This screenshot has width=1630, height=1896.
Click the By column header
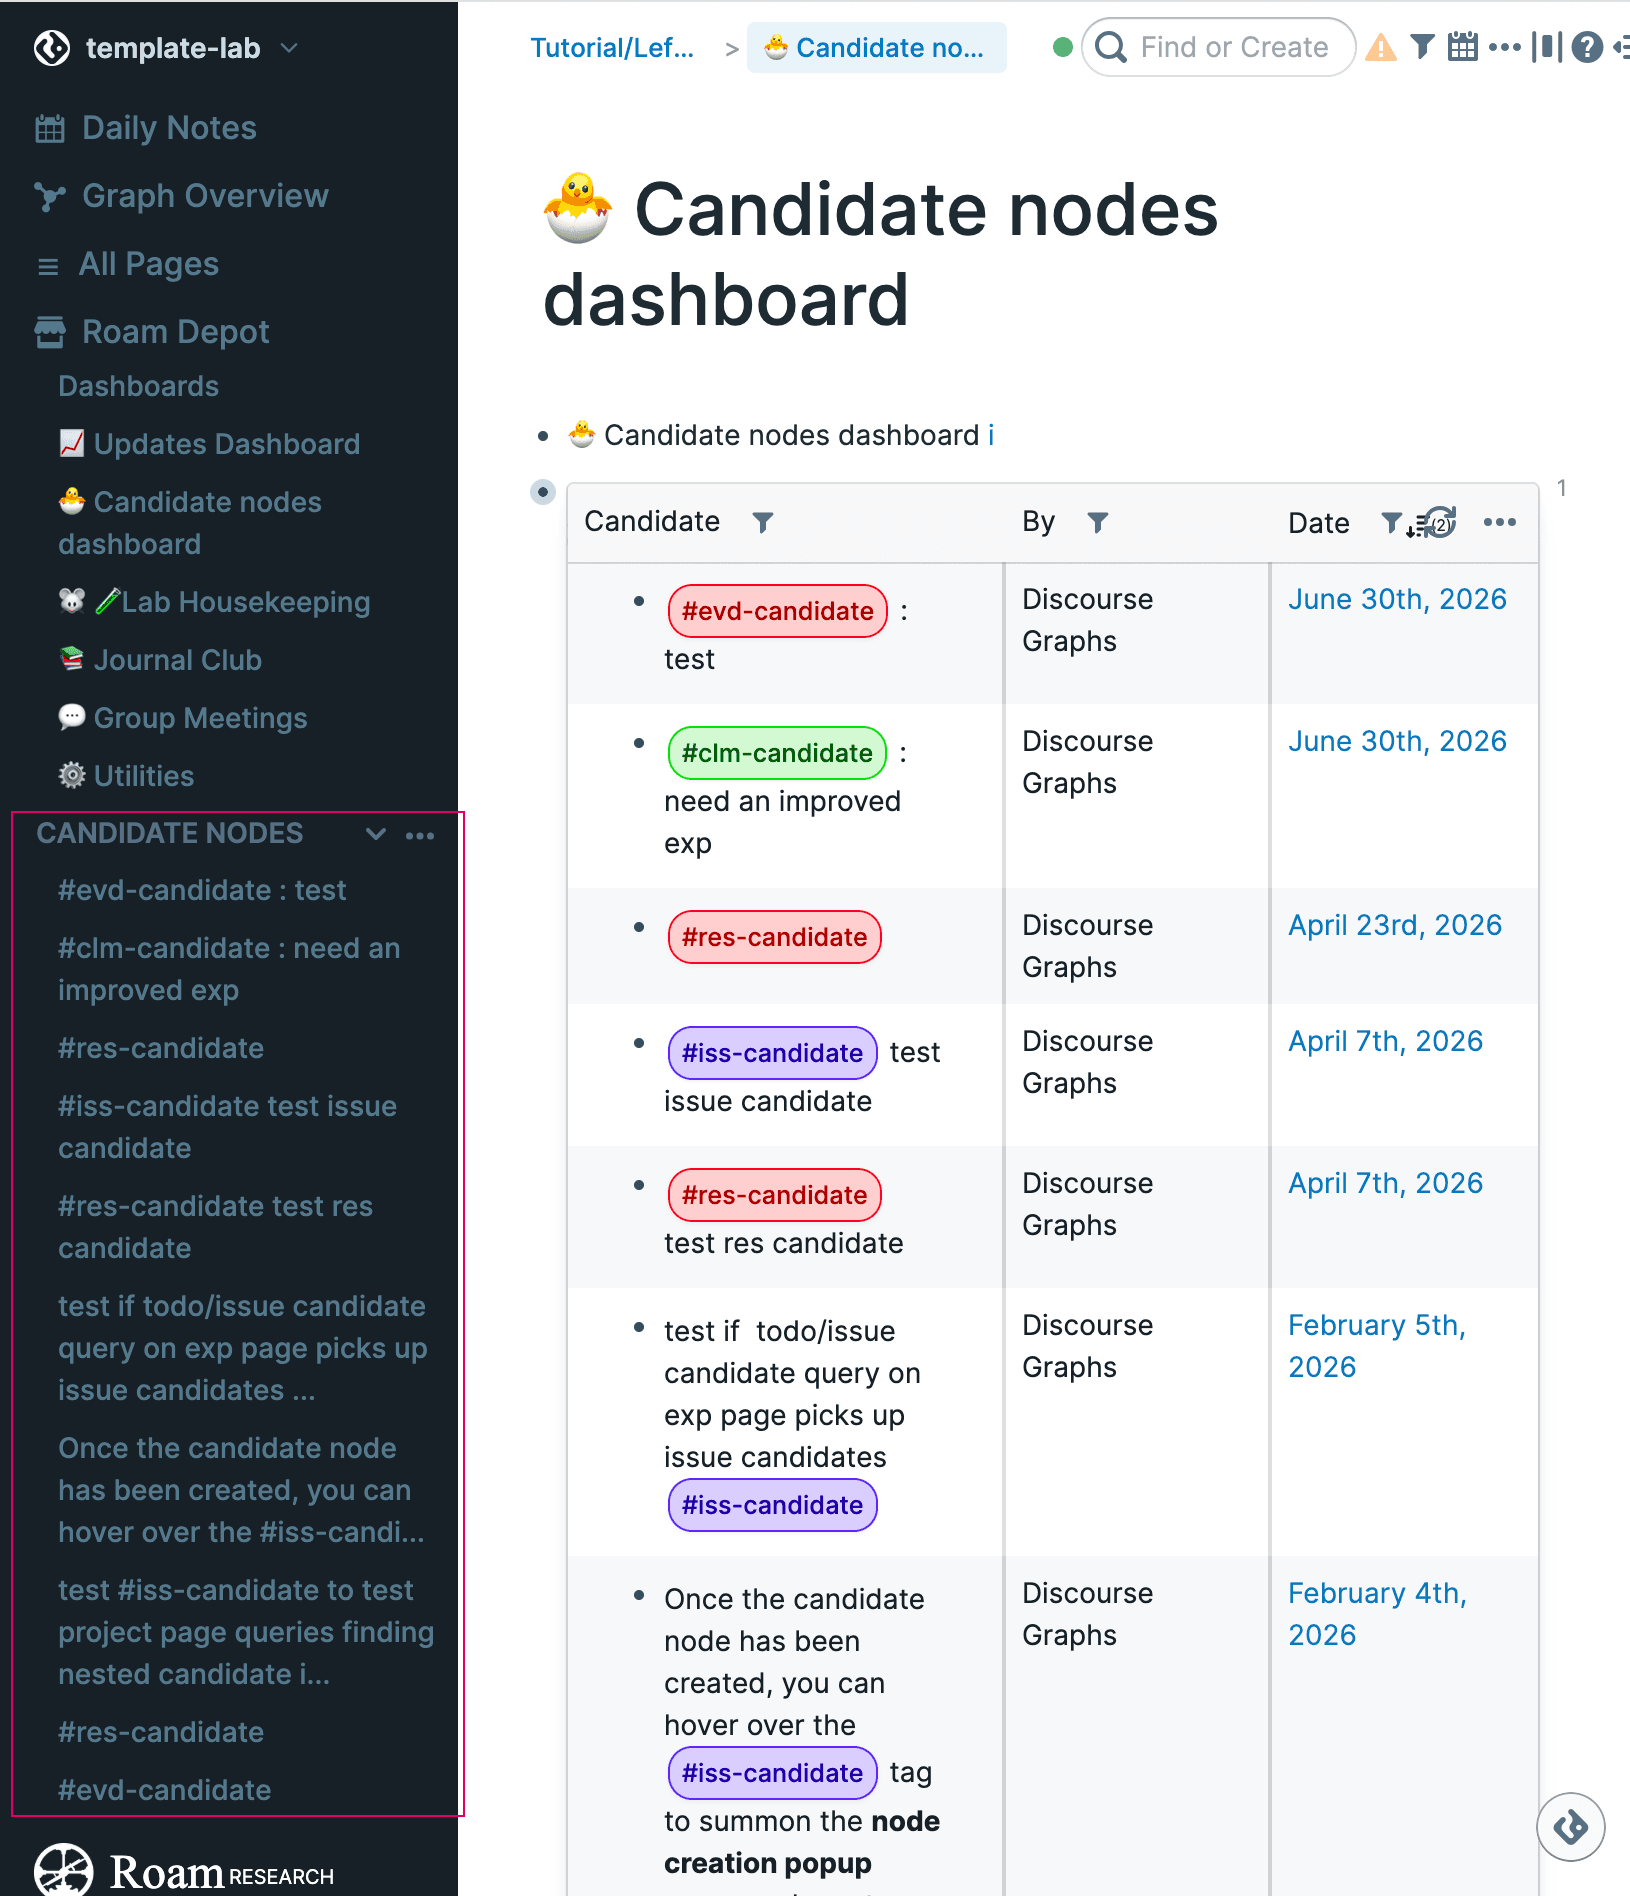[x=1038, y=521]
